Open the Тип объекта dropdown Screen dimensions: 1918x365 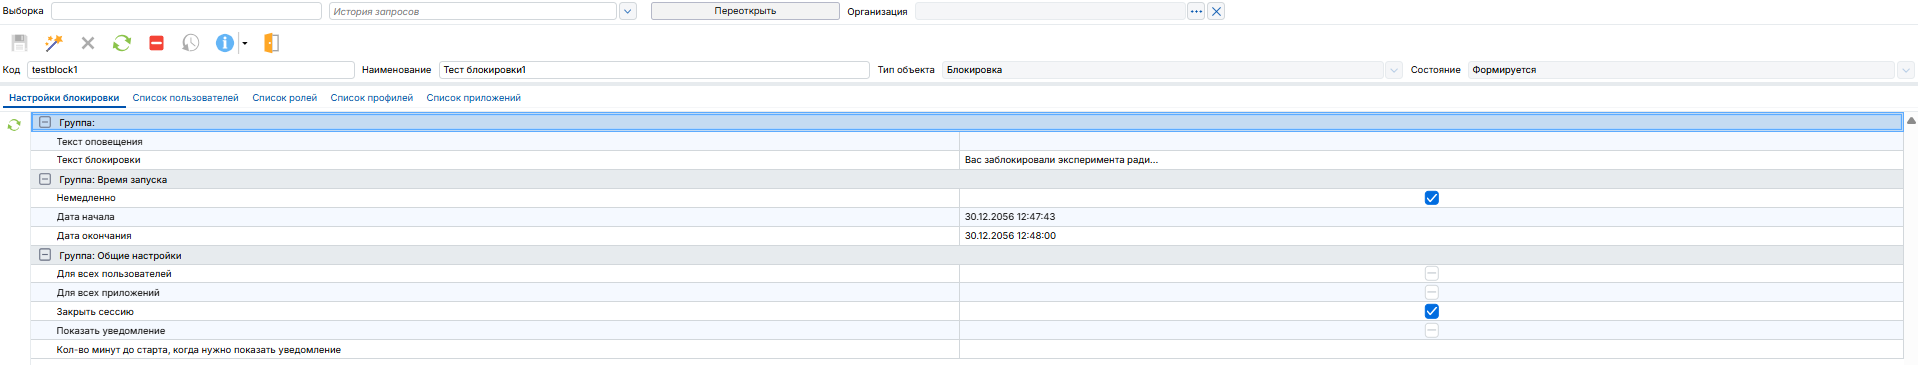coord(1394,70)
